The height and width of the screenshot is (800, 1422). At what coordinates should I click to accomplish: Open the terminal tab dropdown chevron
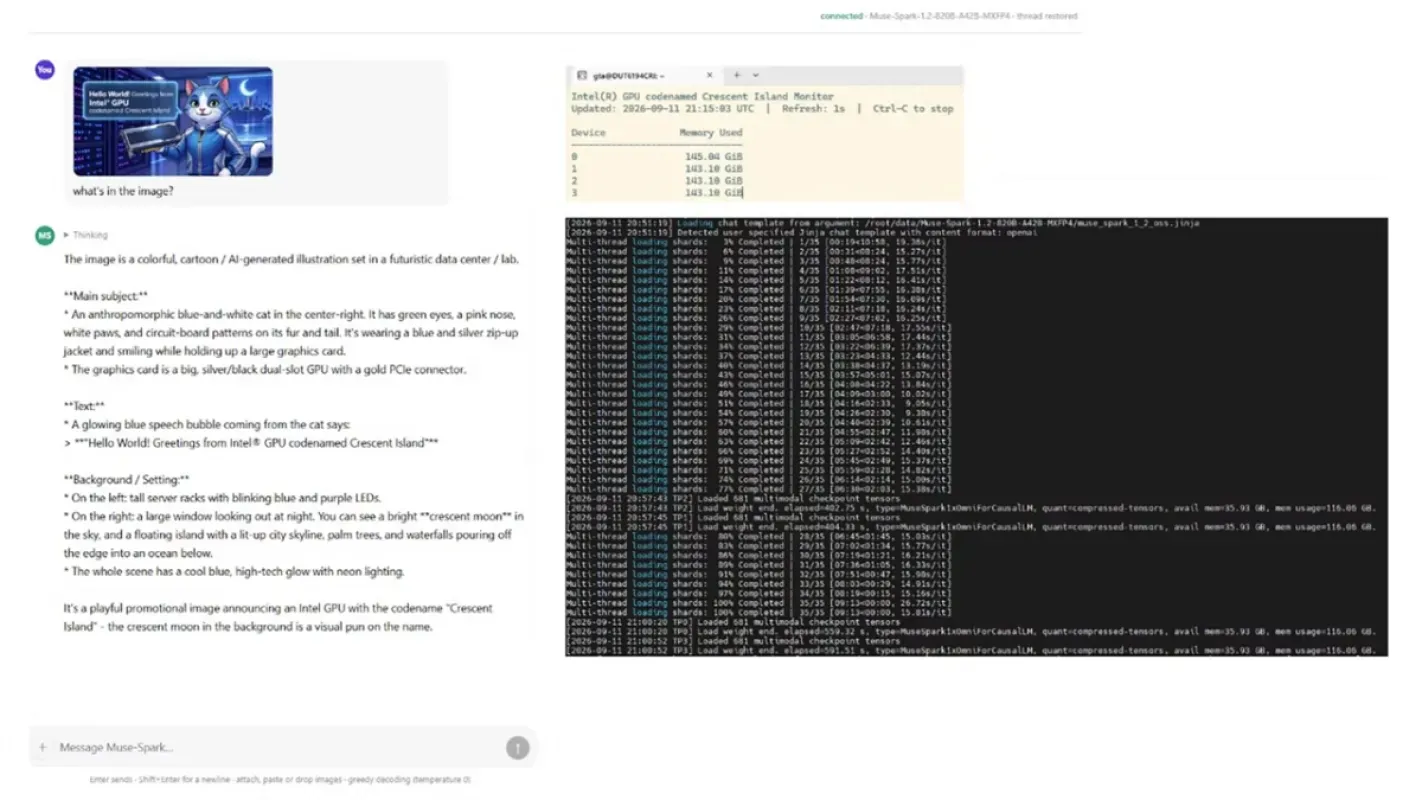pos(756,75)
